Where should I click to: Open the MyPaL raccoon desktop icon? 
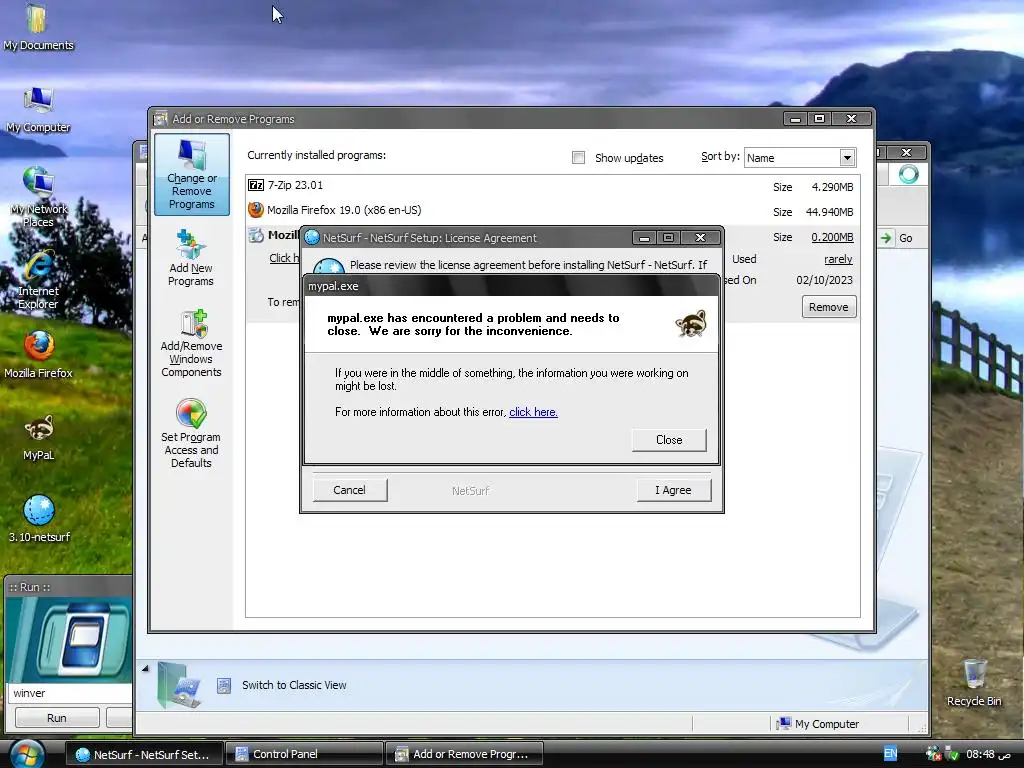[x=38, y=438]
